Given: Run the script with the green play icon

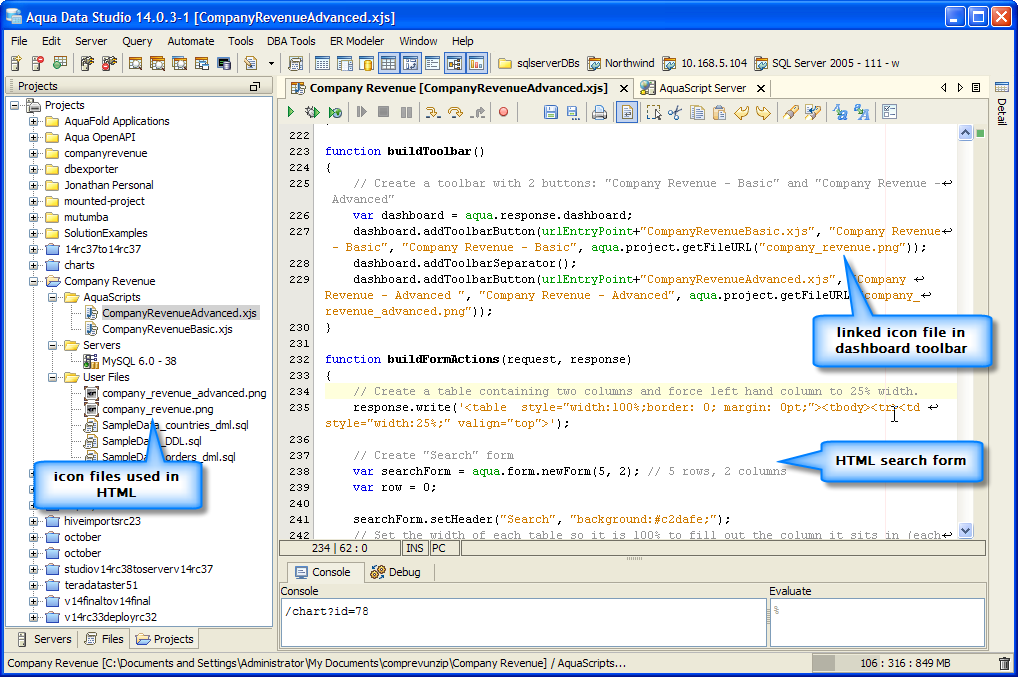Looking at the screenshot, I should coord(290,112).
